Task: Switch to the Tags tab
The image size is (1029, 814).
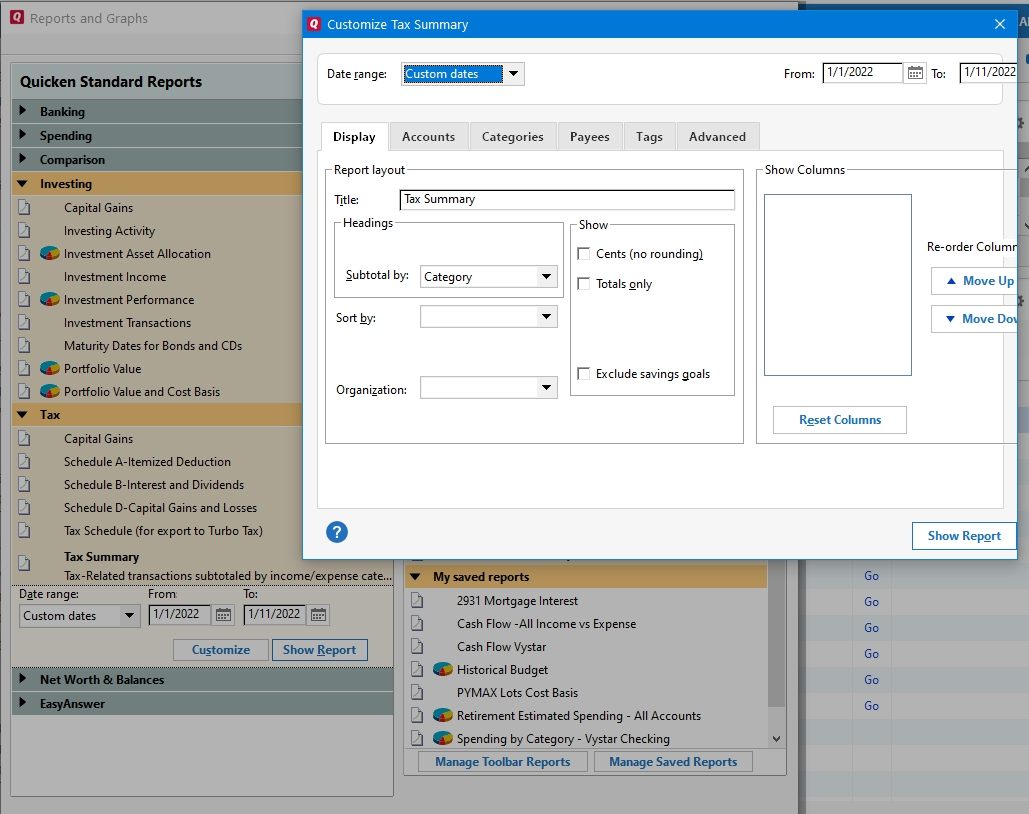Action: point(649,137)
